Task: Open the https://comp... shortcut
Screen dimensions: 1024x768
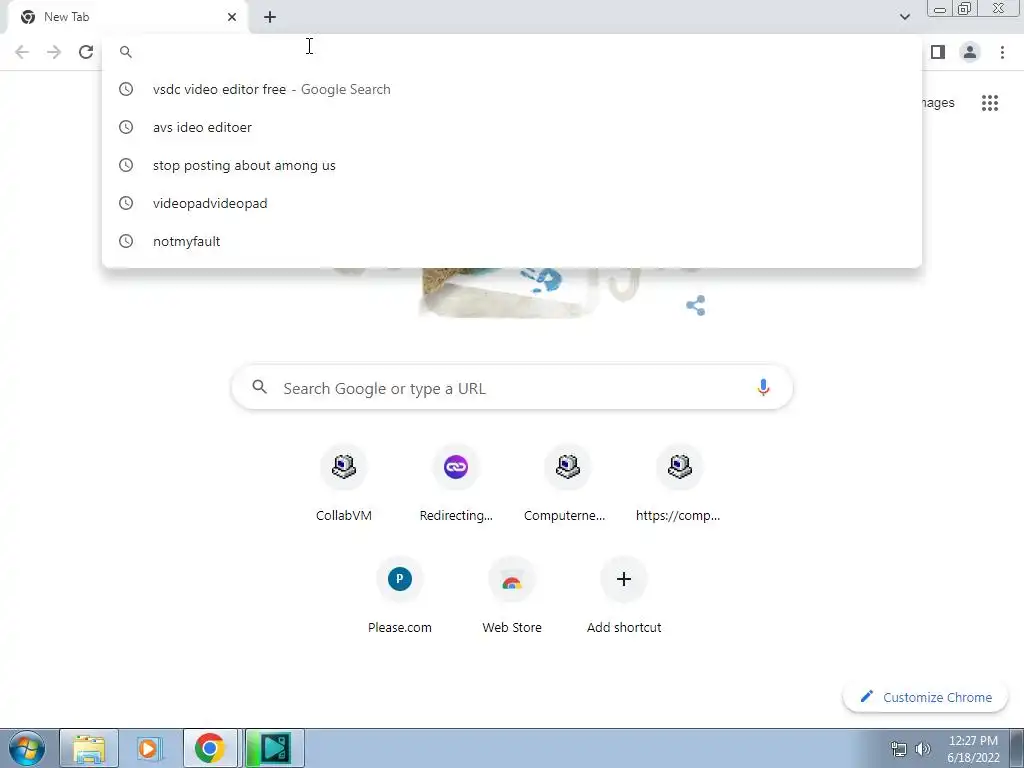Action: [679, 483]
